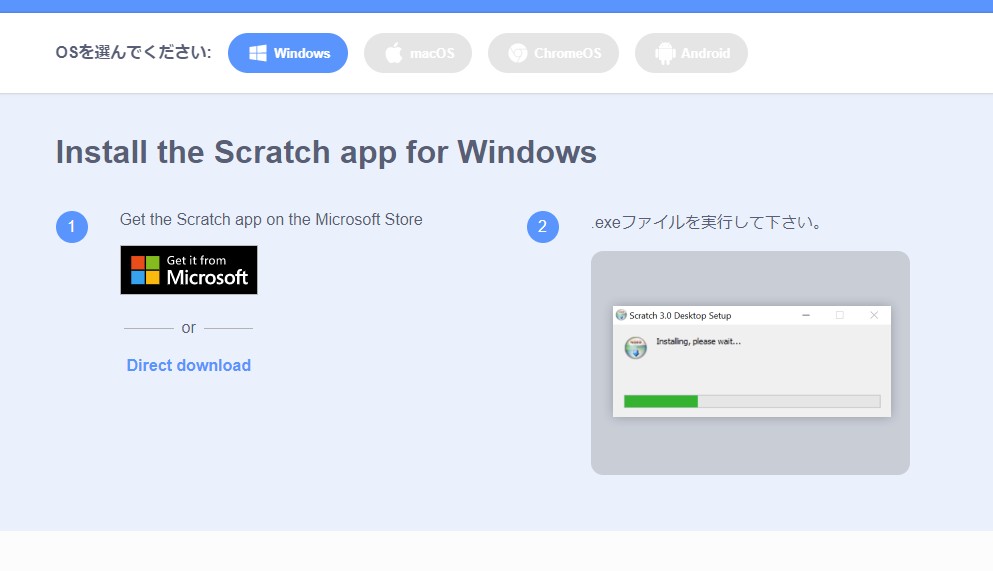Open the Get it from Microsoft badge
The image size is (993, 571).
coord(189,270)
